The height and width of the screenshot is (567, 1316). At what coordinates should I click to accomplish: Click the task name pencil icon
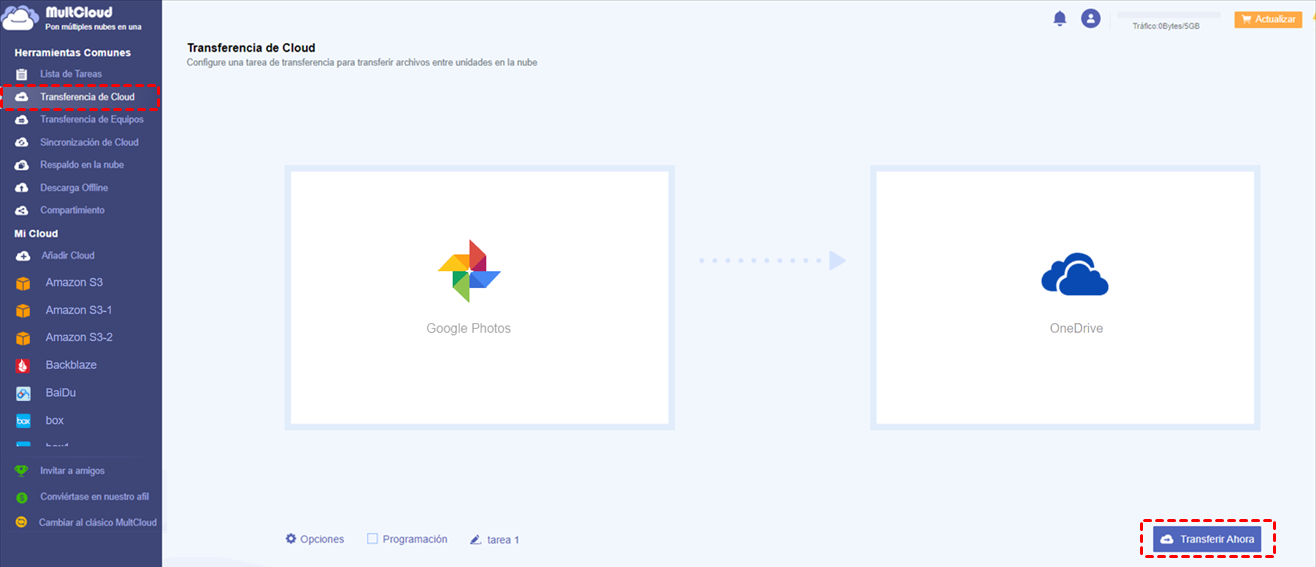click(x=476, y=539)
